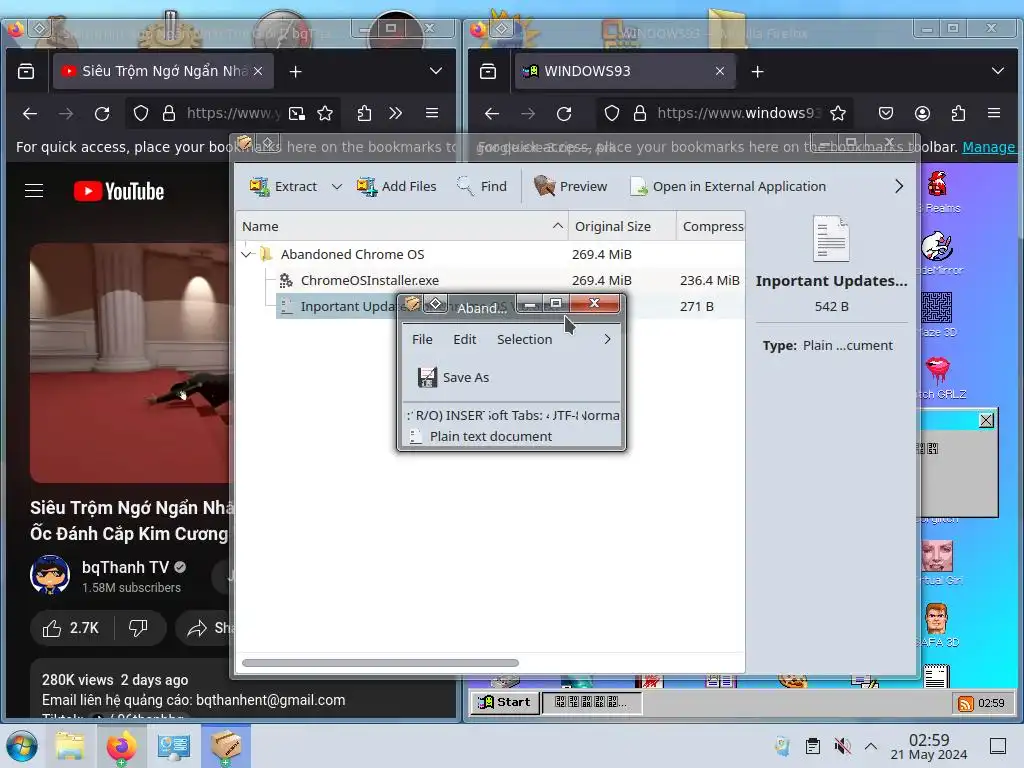Open Firefox from the OS taskbar
This screenshot has height=768, width=1024.
click(x=121, y=746)
